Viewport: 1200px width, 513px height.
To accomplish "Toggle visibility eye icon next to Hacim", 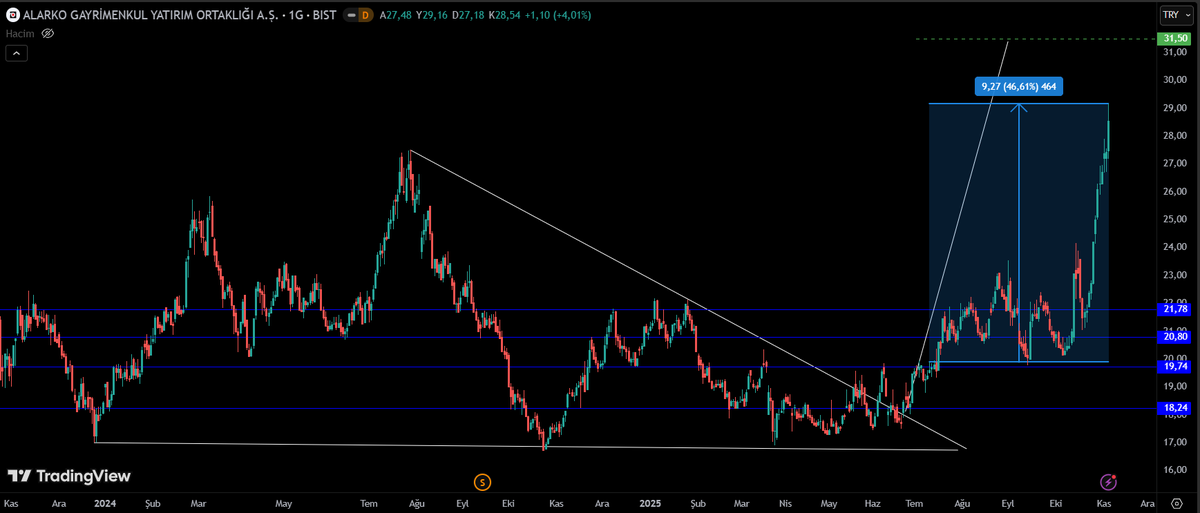I will tap(48, 33).
